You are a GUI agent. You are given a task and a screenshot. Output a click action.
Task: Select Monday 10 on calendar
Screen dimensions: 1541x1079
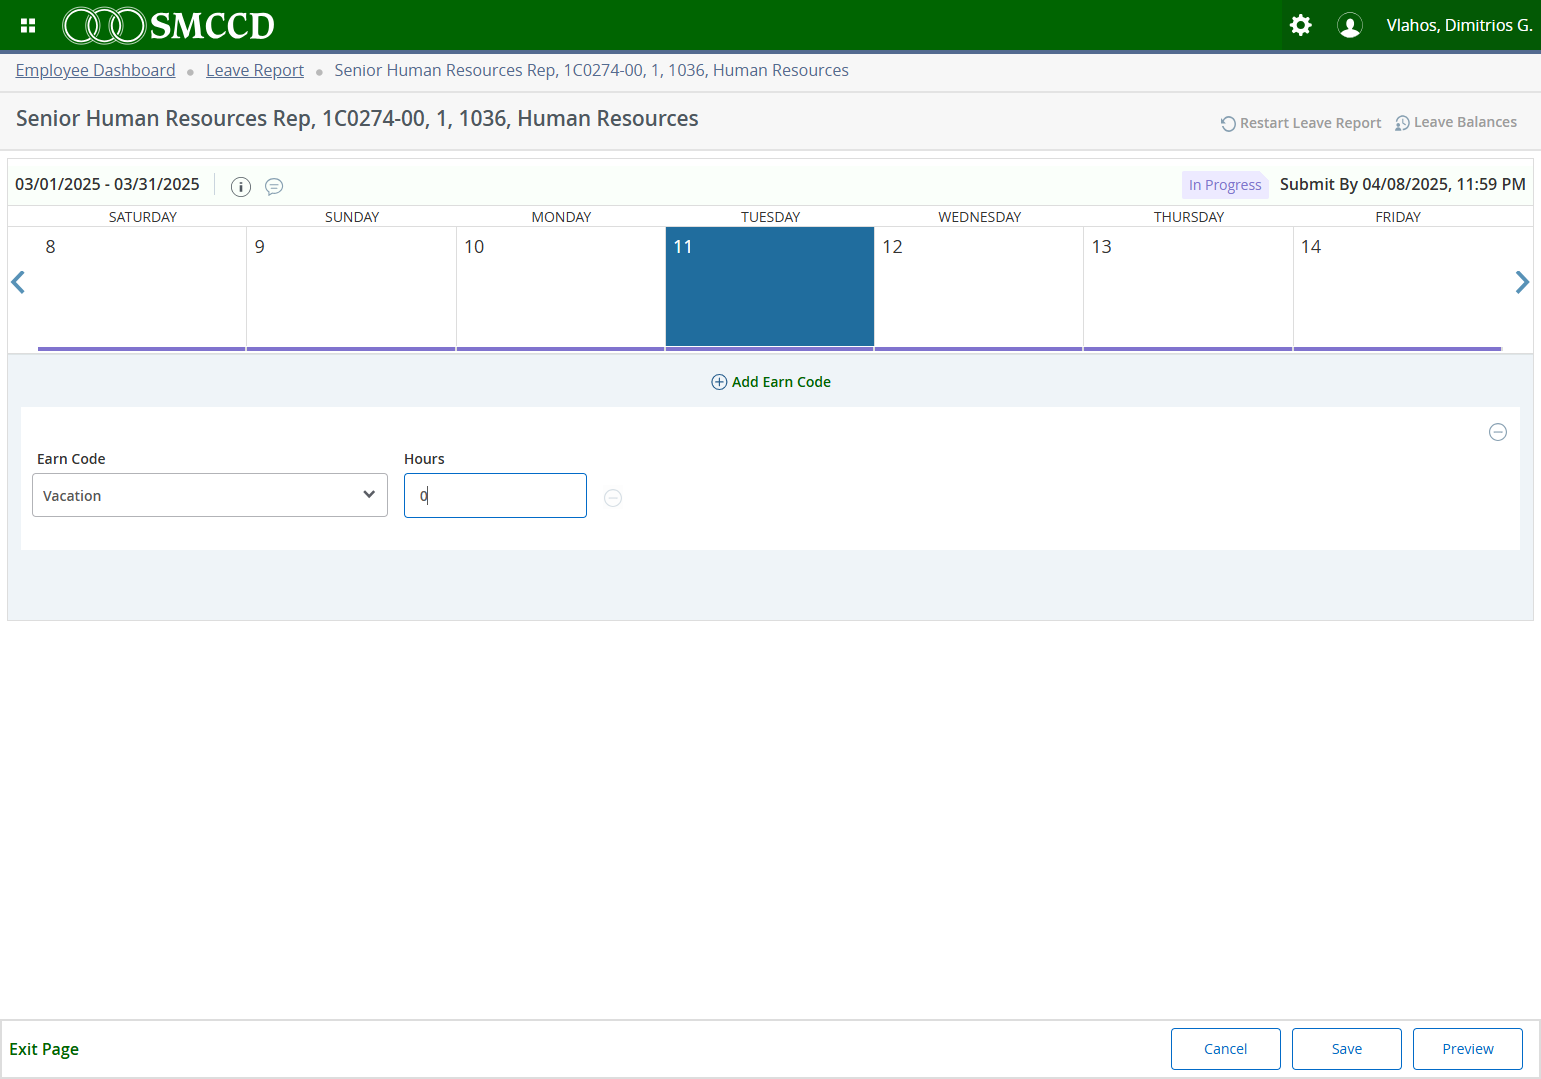[x=561, y=288]
